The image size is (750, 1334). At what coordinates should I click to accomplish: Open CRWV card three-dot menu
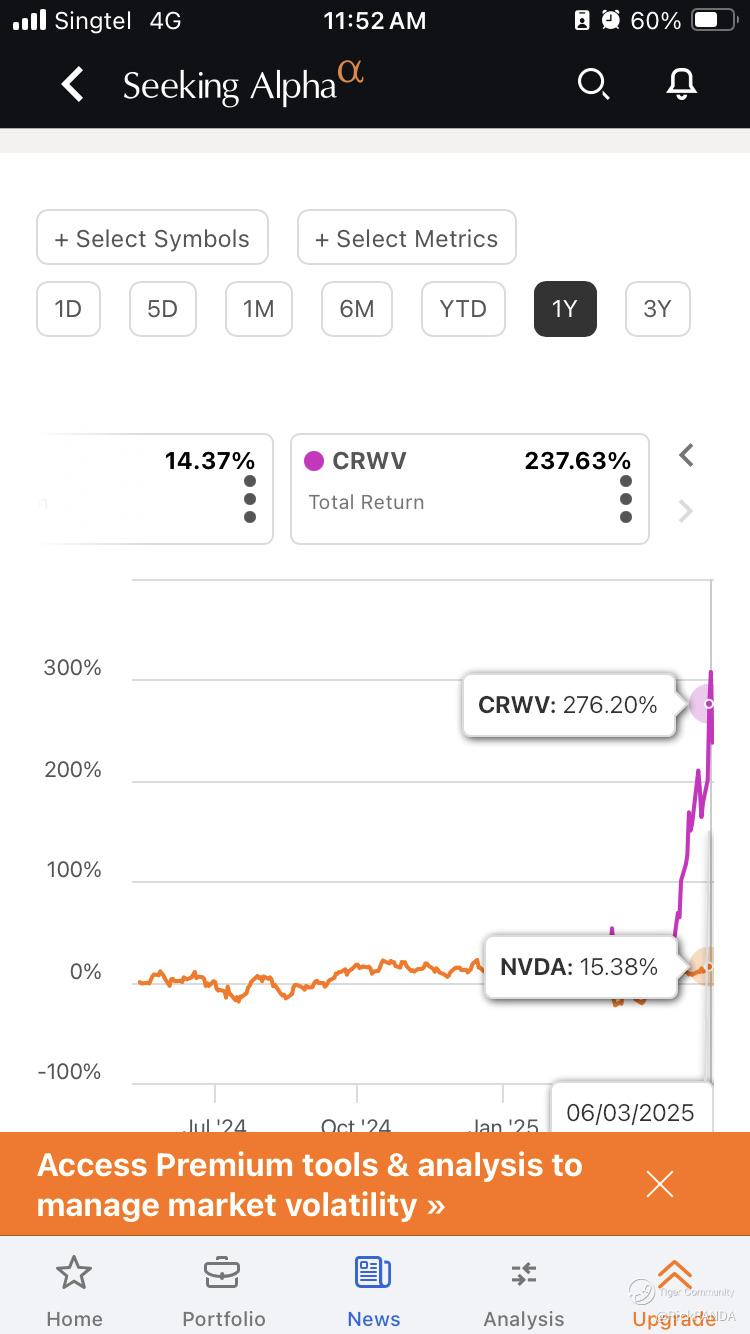pyautogui.click(x=626, y=499)
